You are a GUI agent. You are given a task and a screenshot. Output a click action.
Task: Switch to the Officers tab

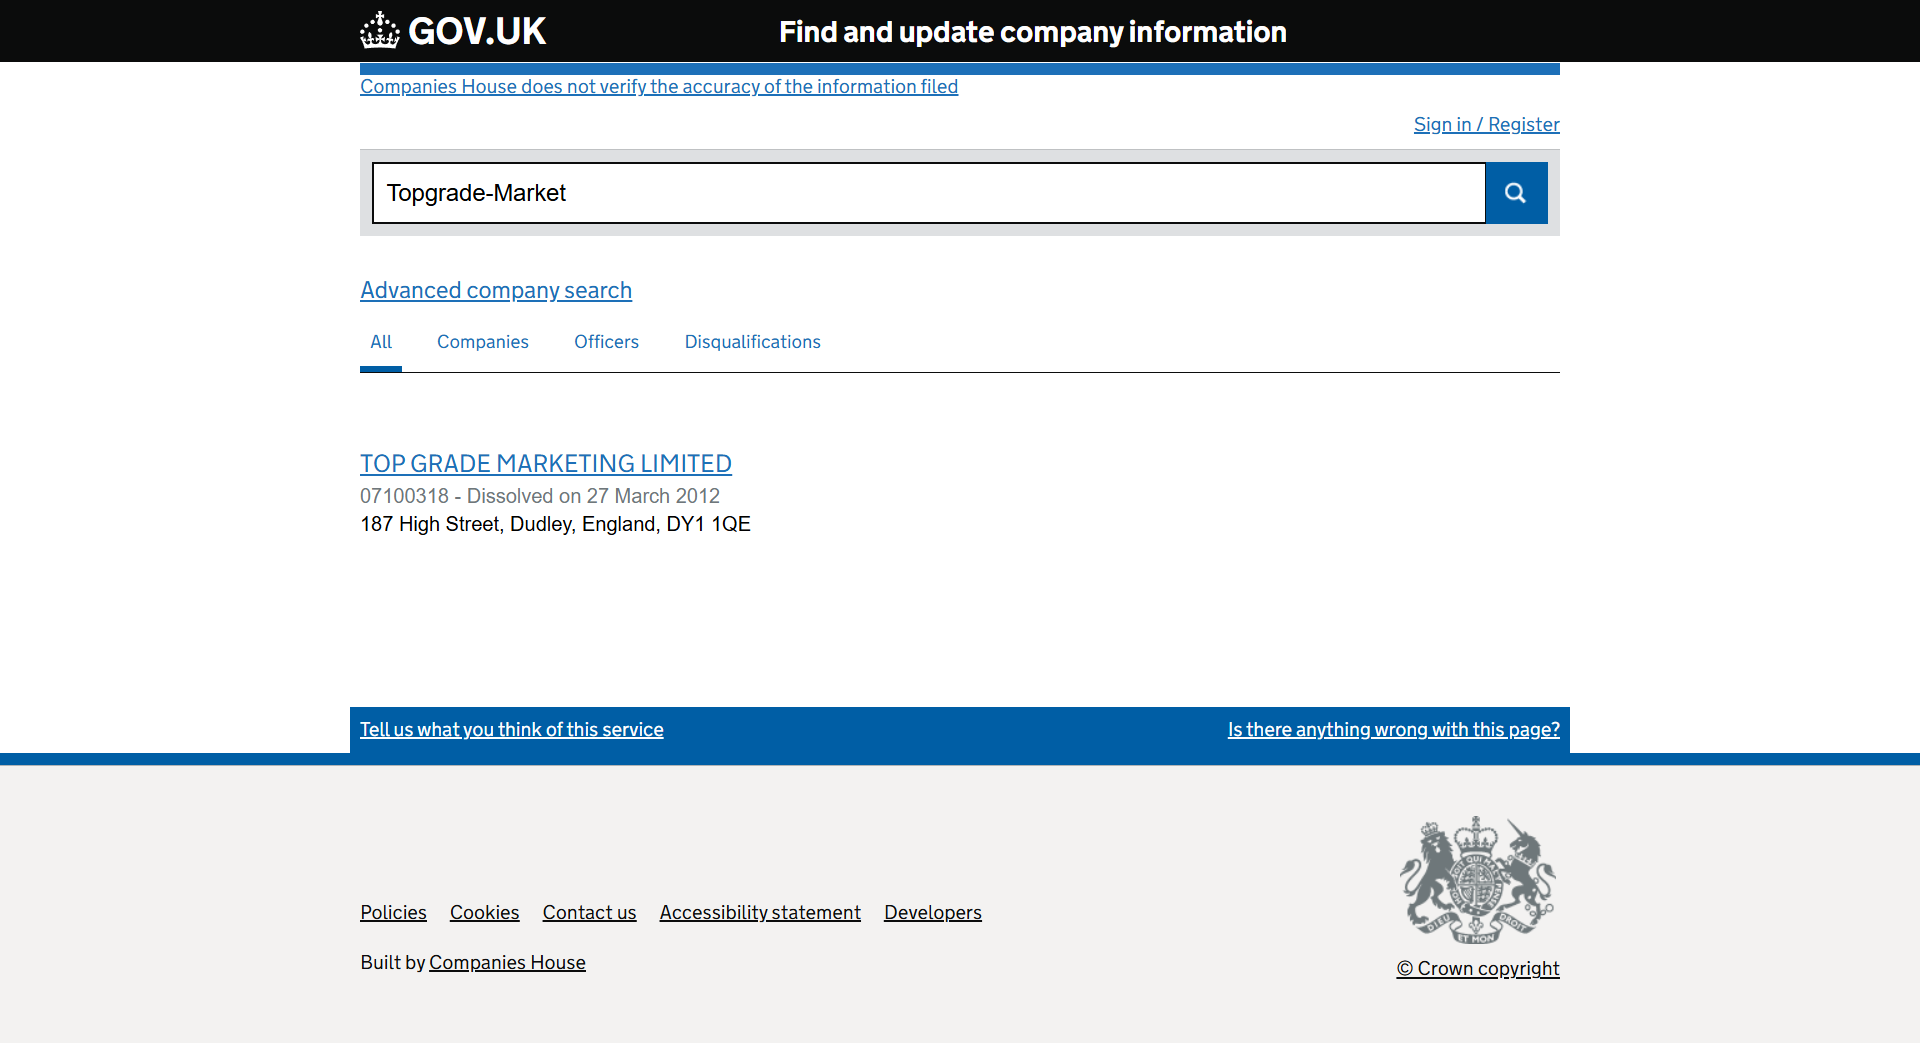coord(606,342)
